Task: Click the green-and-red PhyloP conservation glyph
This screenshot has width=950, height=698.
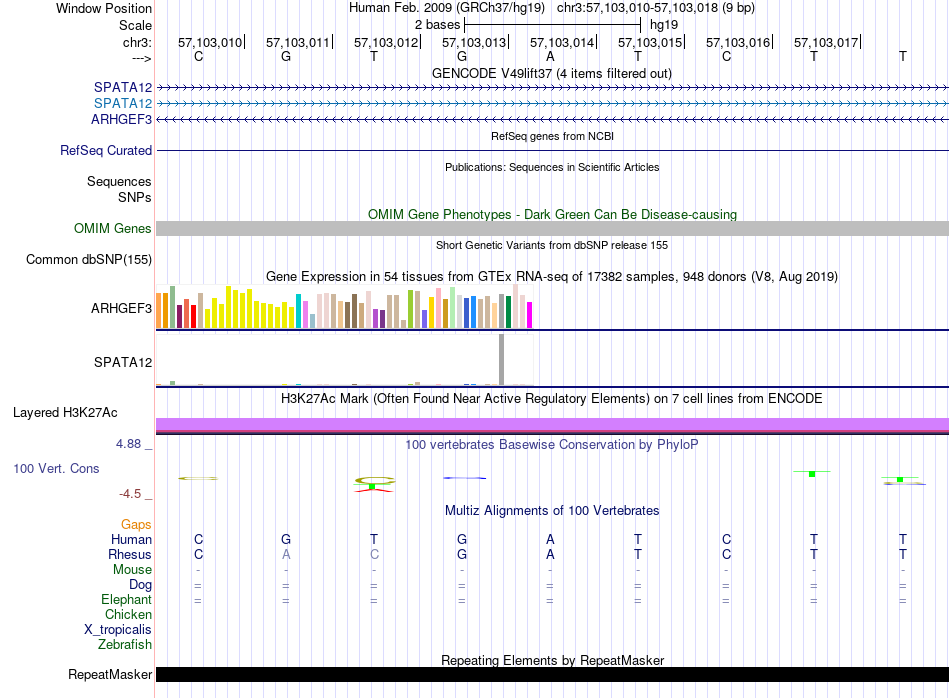Action: click(373, 484)
